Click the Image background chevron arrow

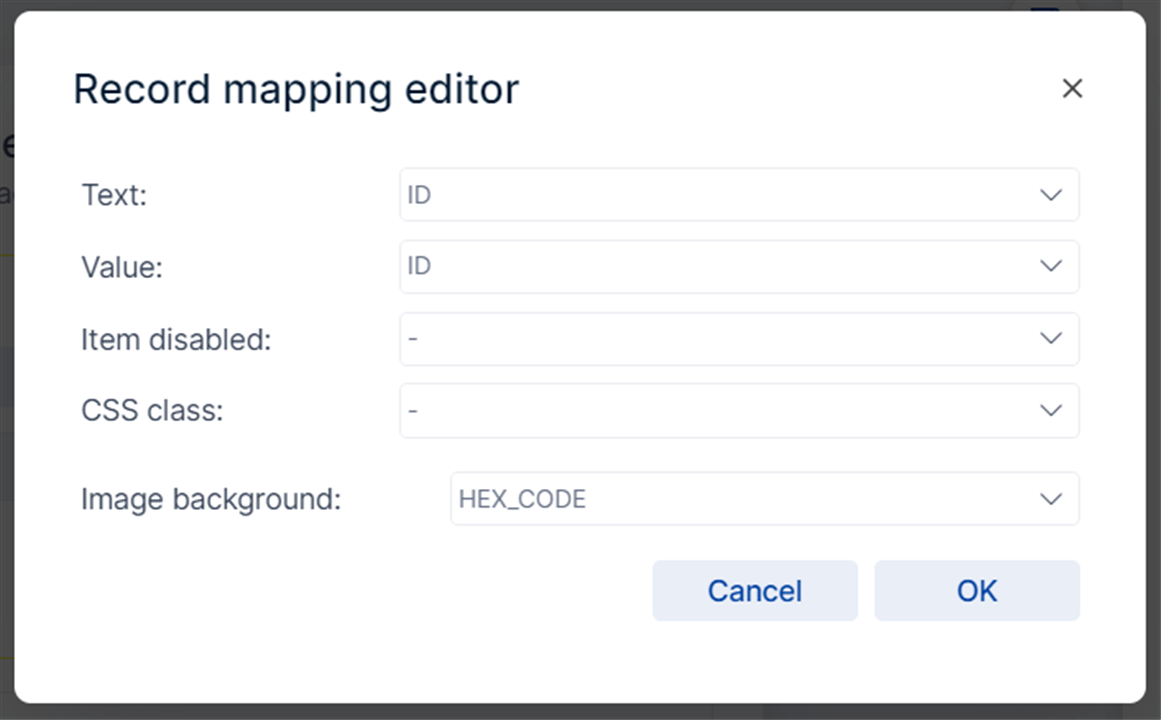(x=1050, y=499)
